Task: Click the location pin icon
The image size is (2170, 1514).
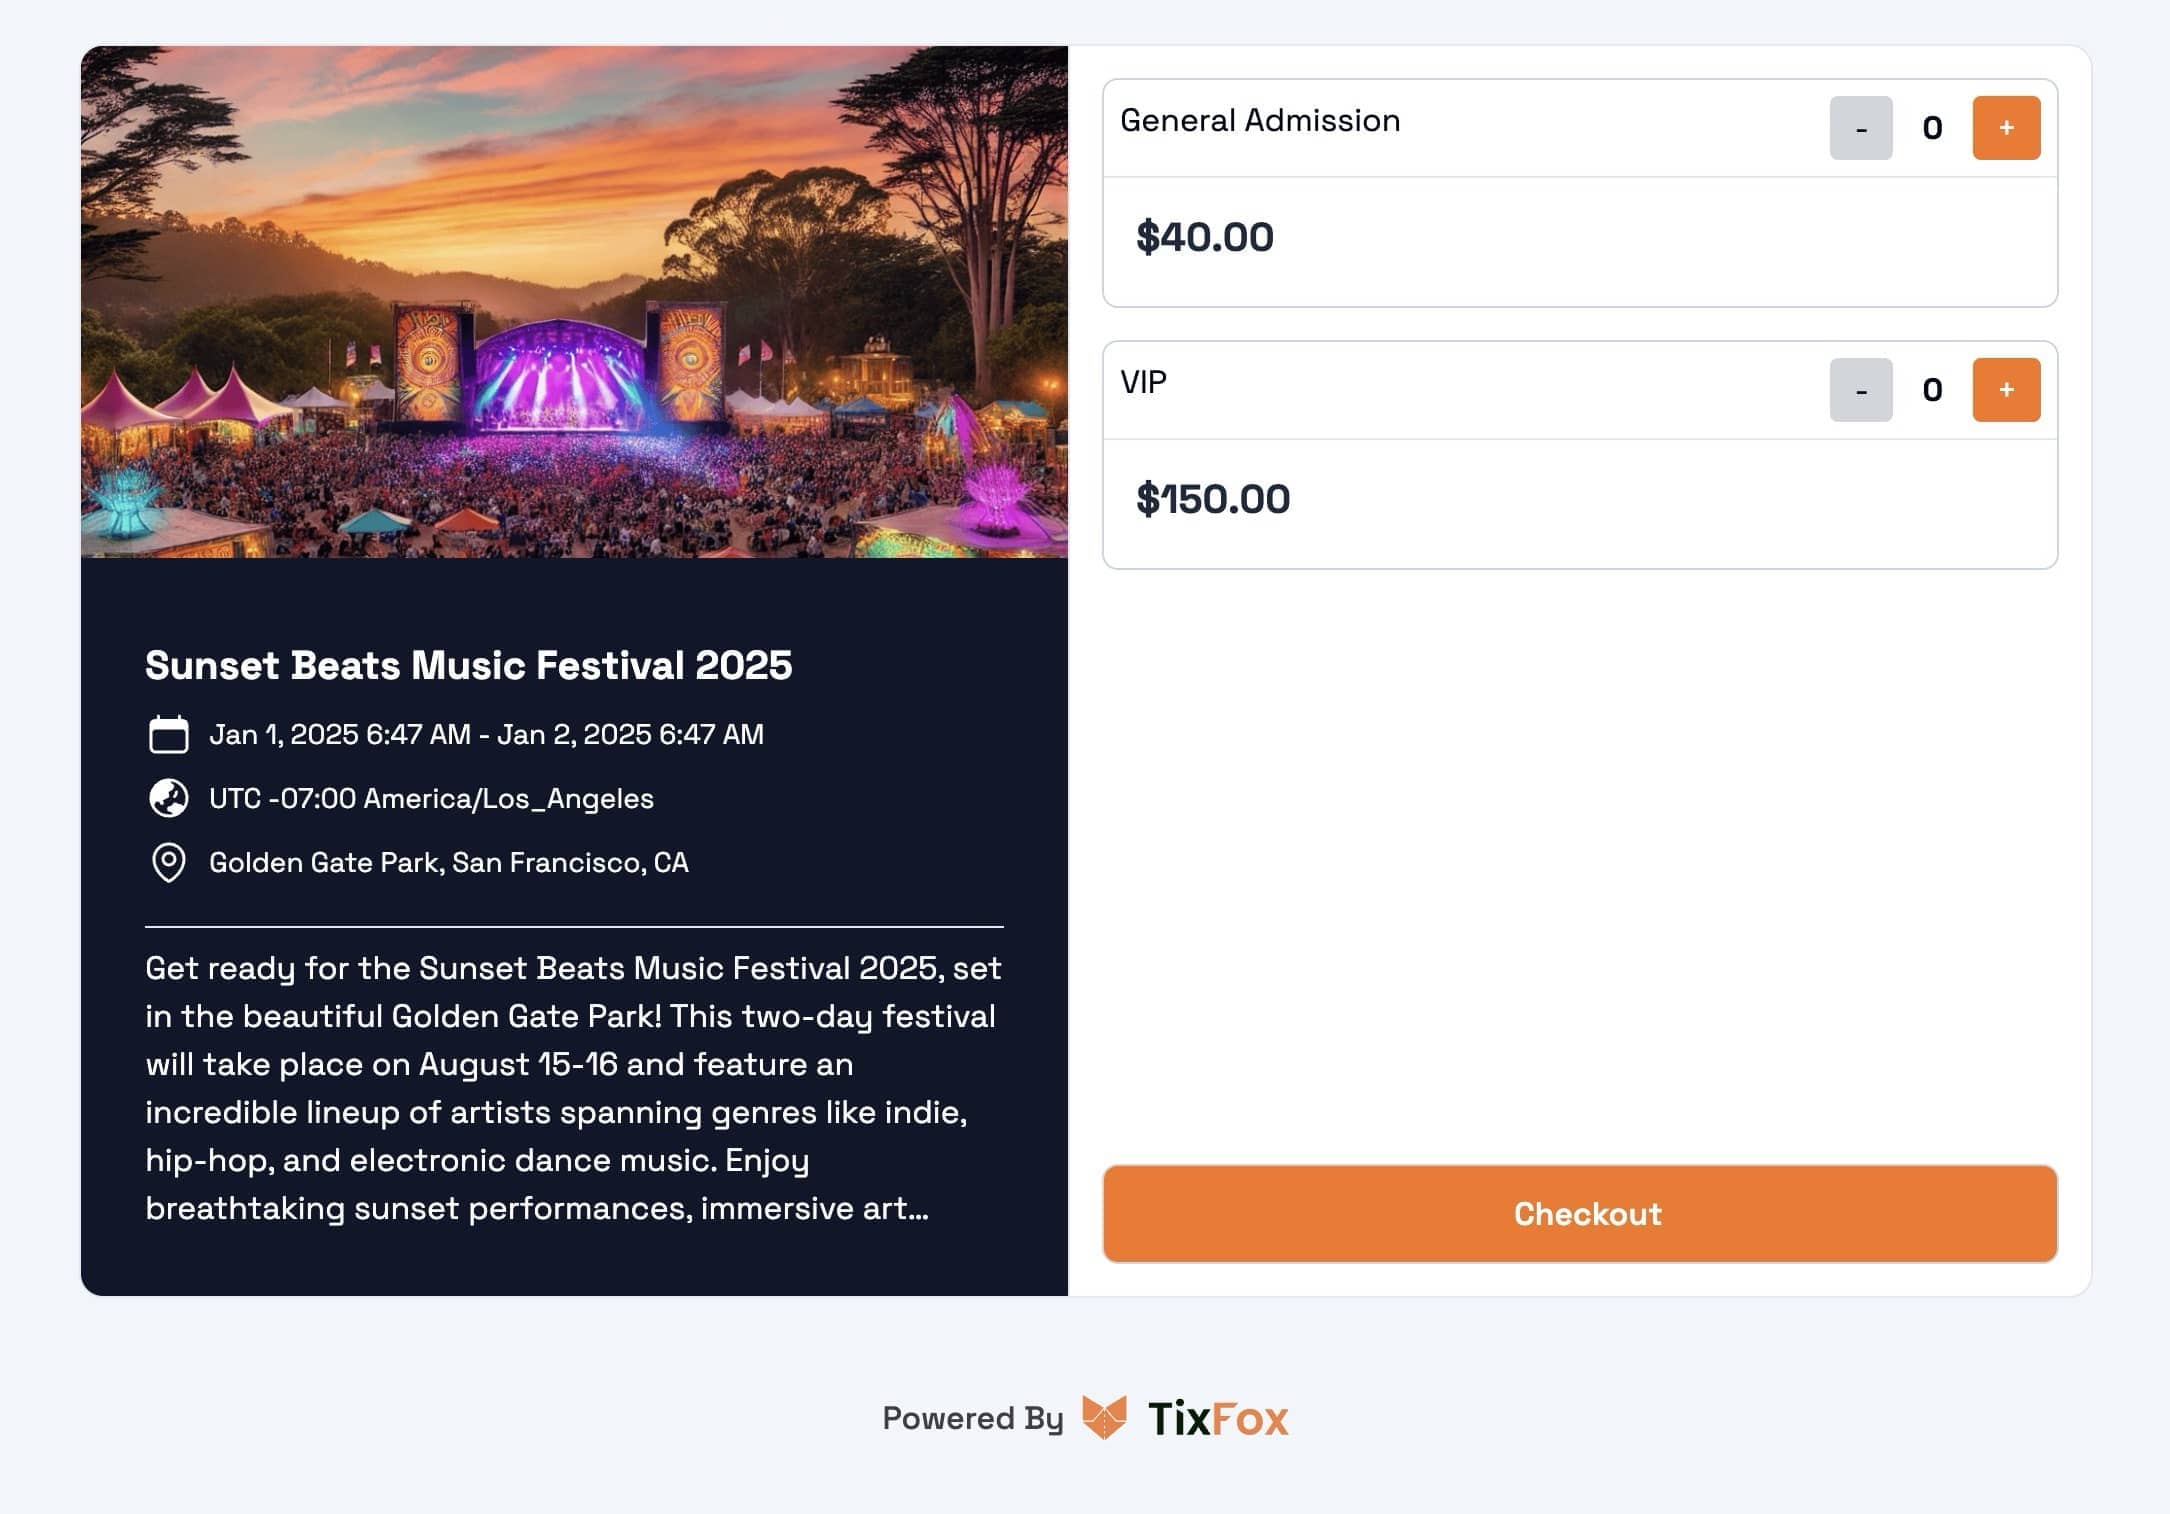Action: [168, 862]
